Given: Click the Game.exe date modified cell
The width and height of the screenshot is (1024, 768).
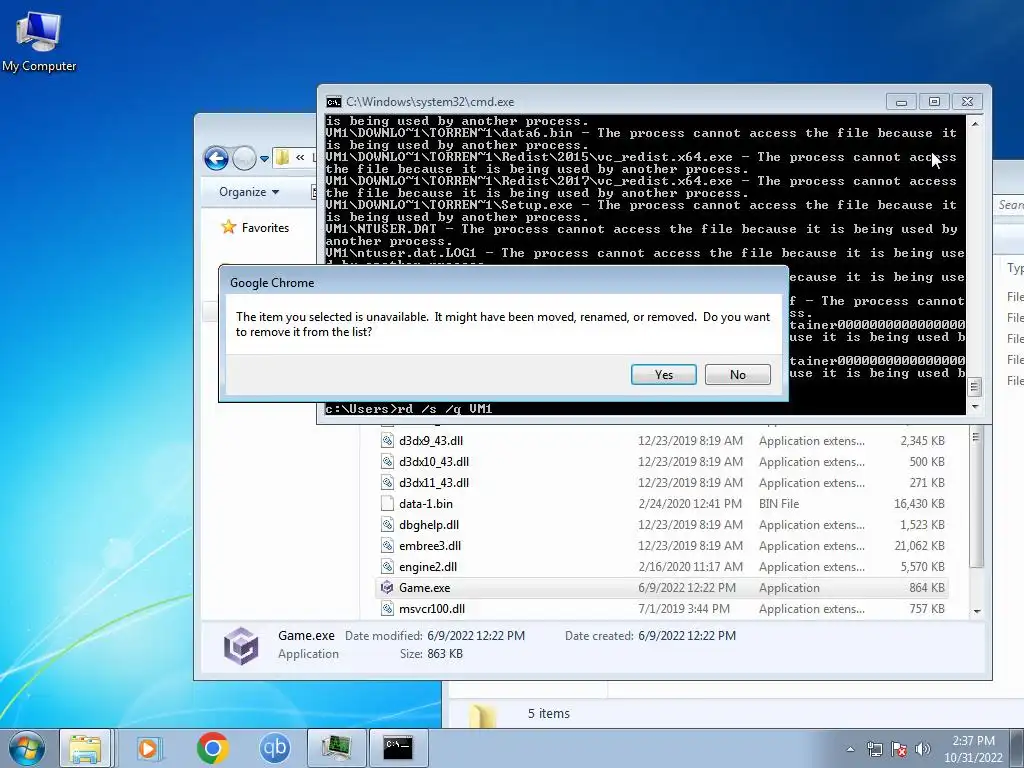Looking at the screenshot, I should (x=687, y=588).
